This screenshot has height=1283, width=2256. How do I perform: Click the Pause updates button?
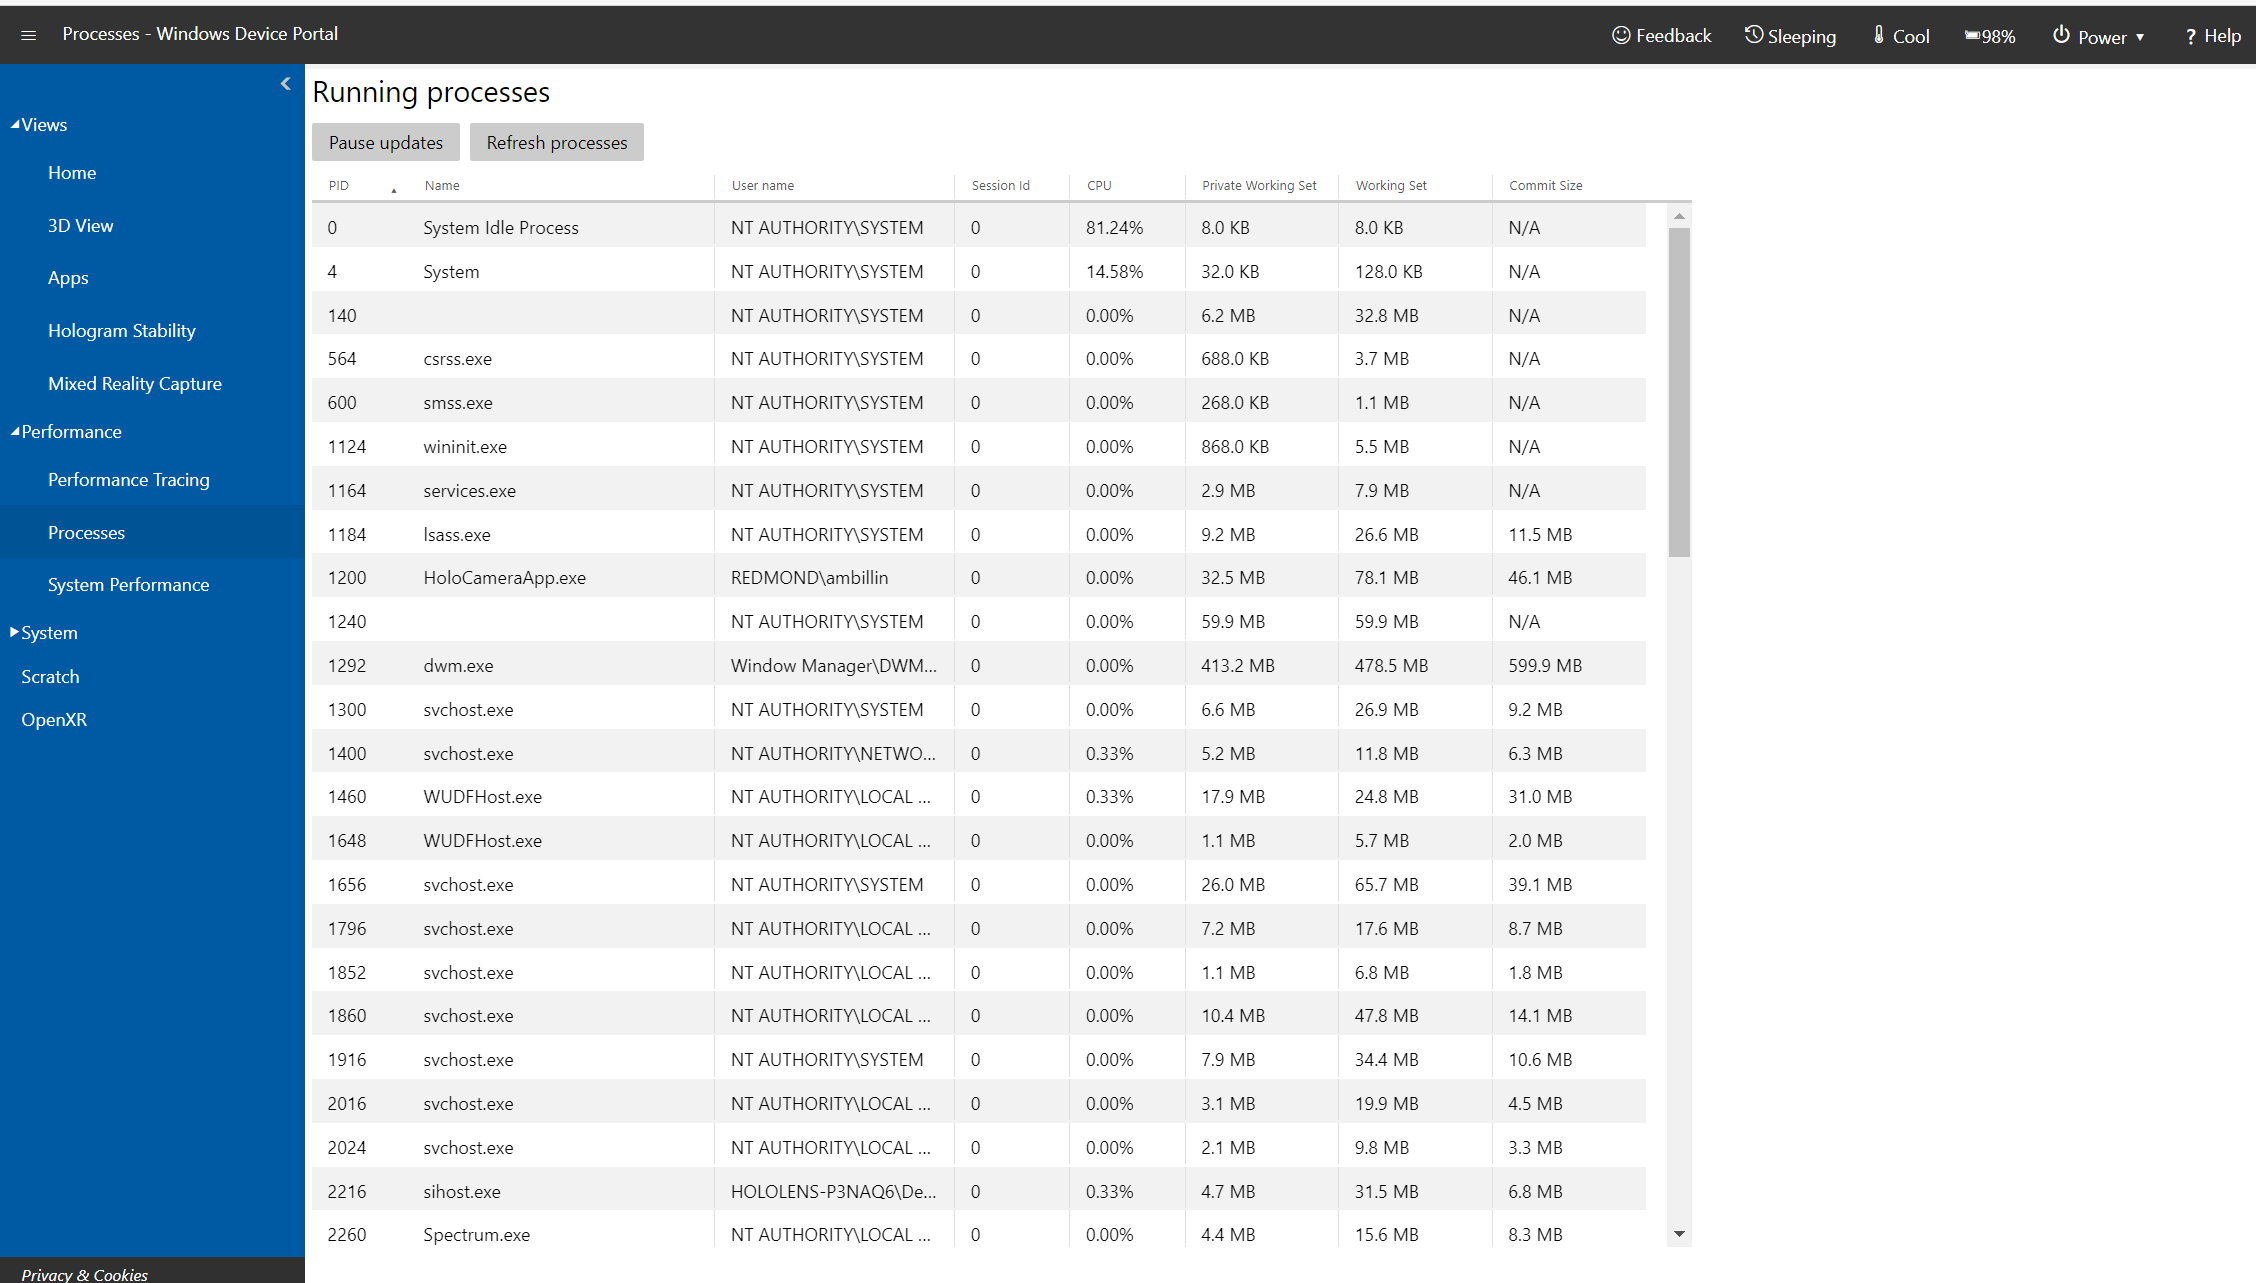pos(384,141)
